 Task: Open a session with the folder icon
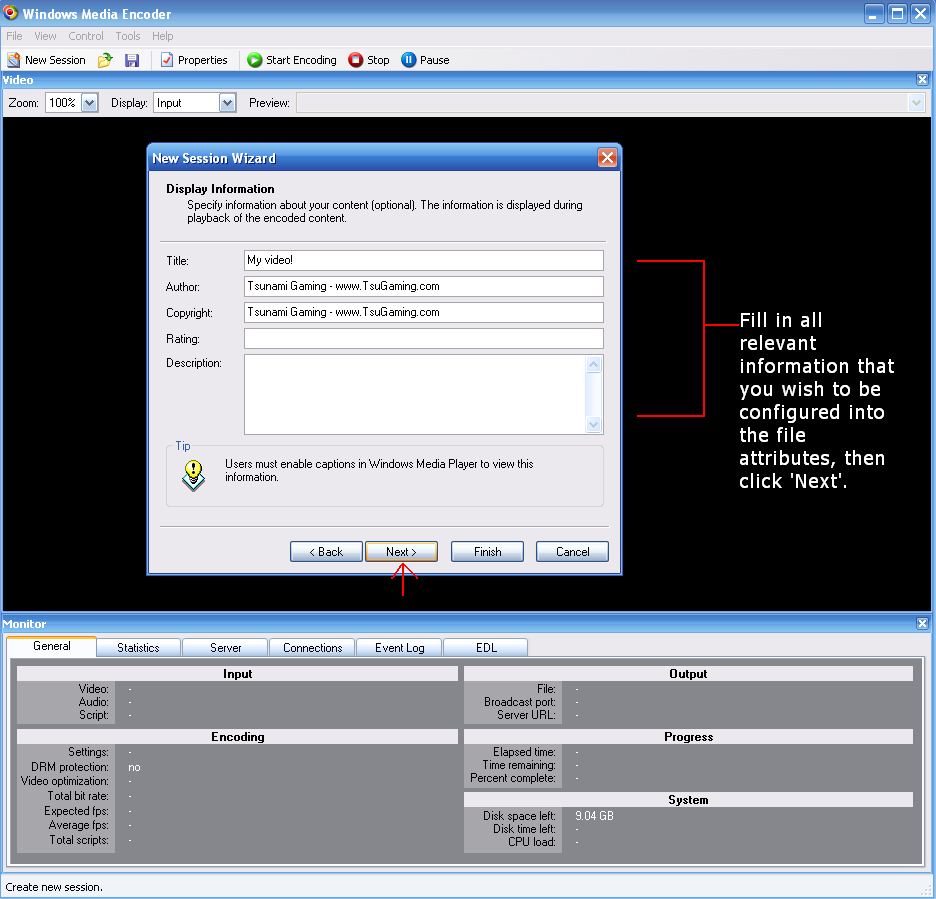click(x=105, y=60)
